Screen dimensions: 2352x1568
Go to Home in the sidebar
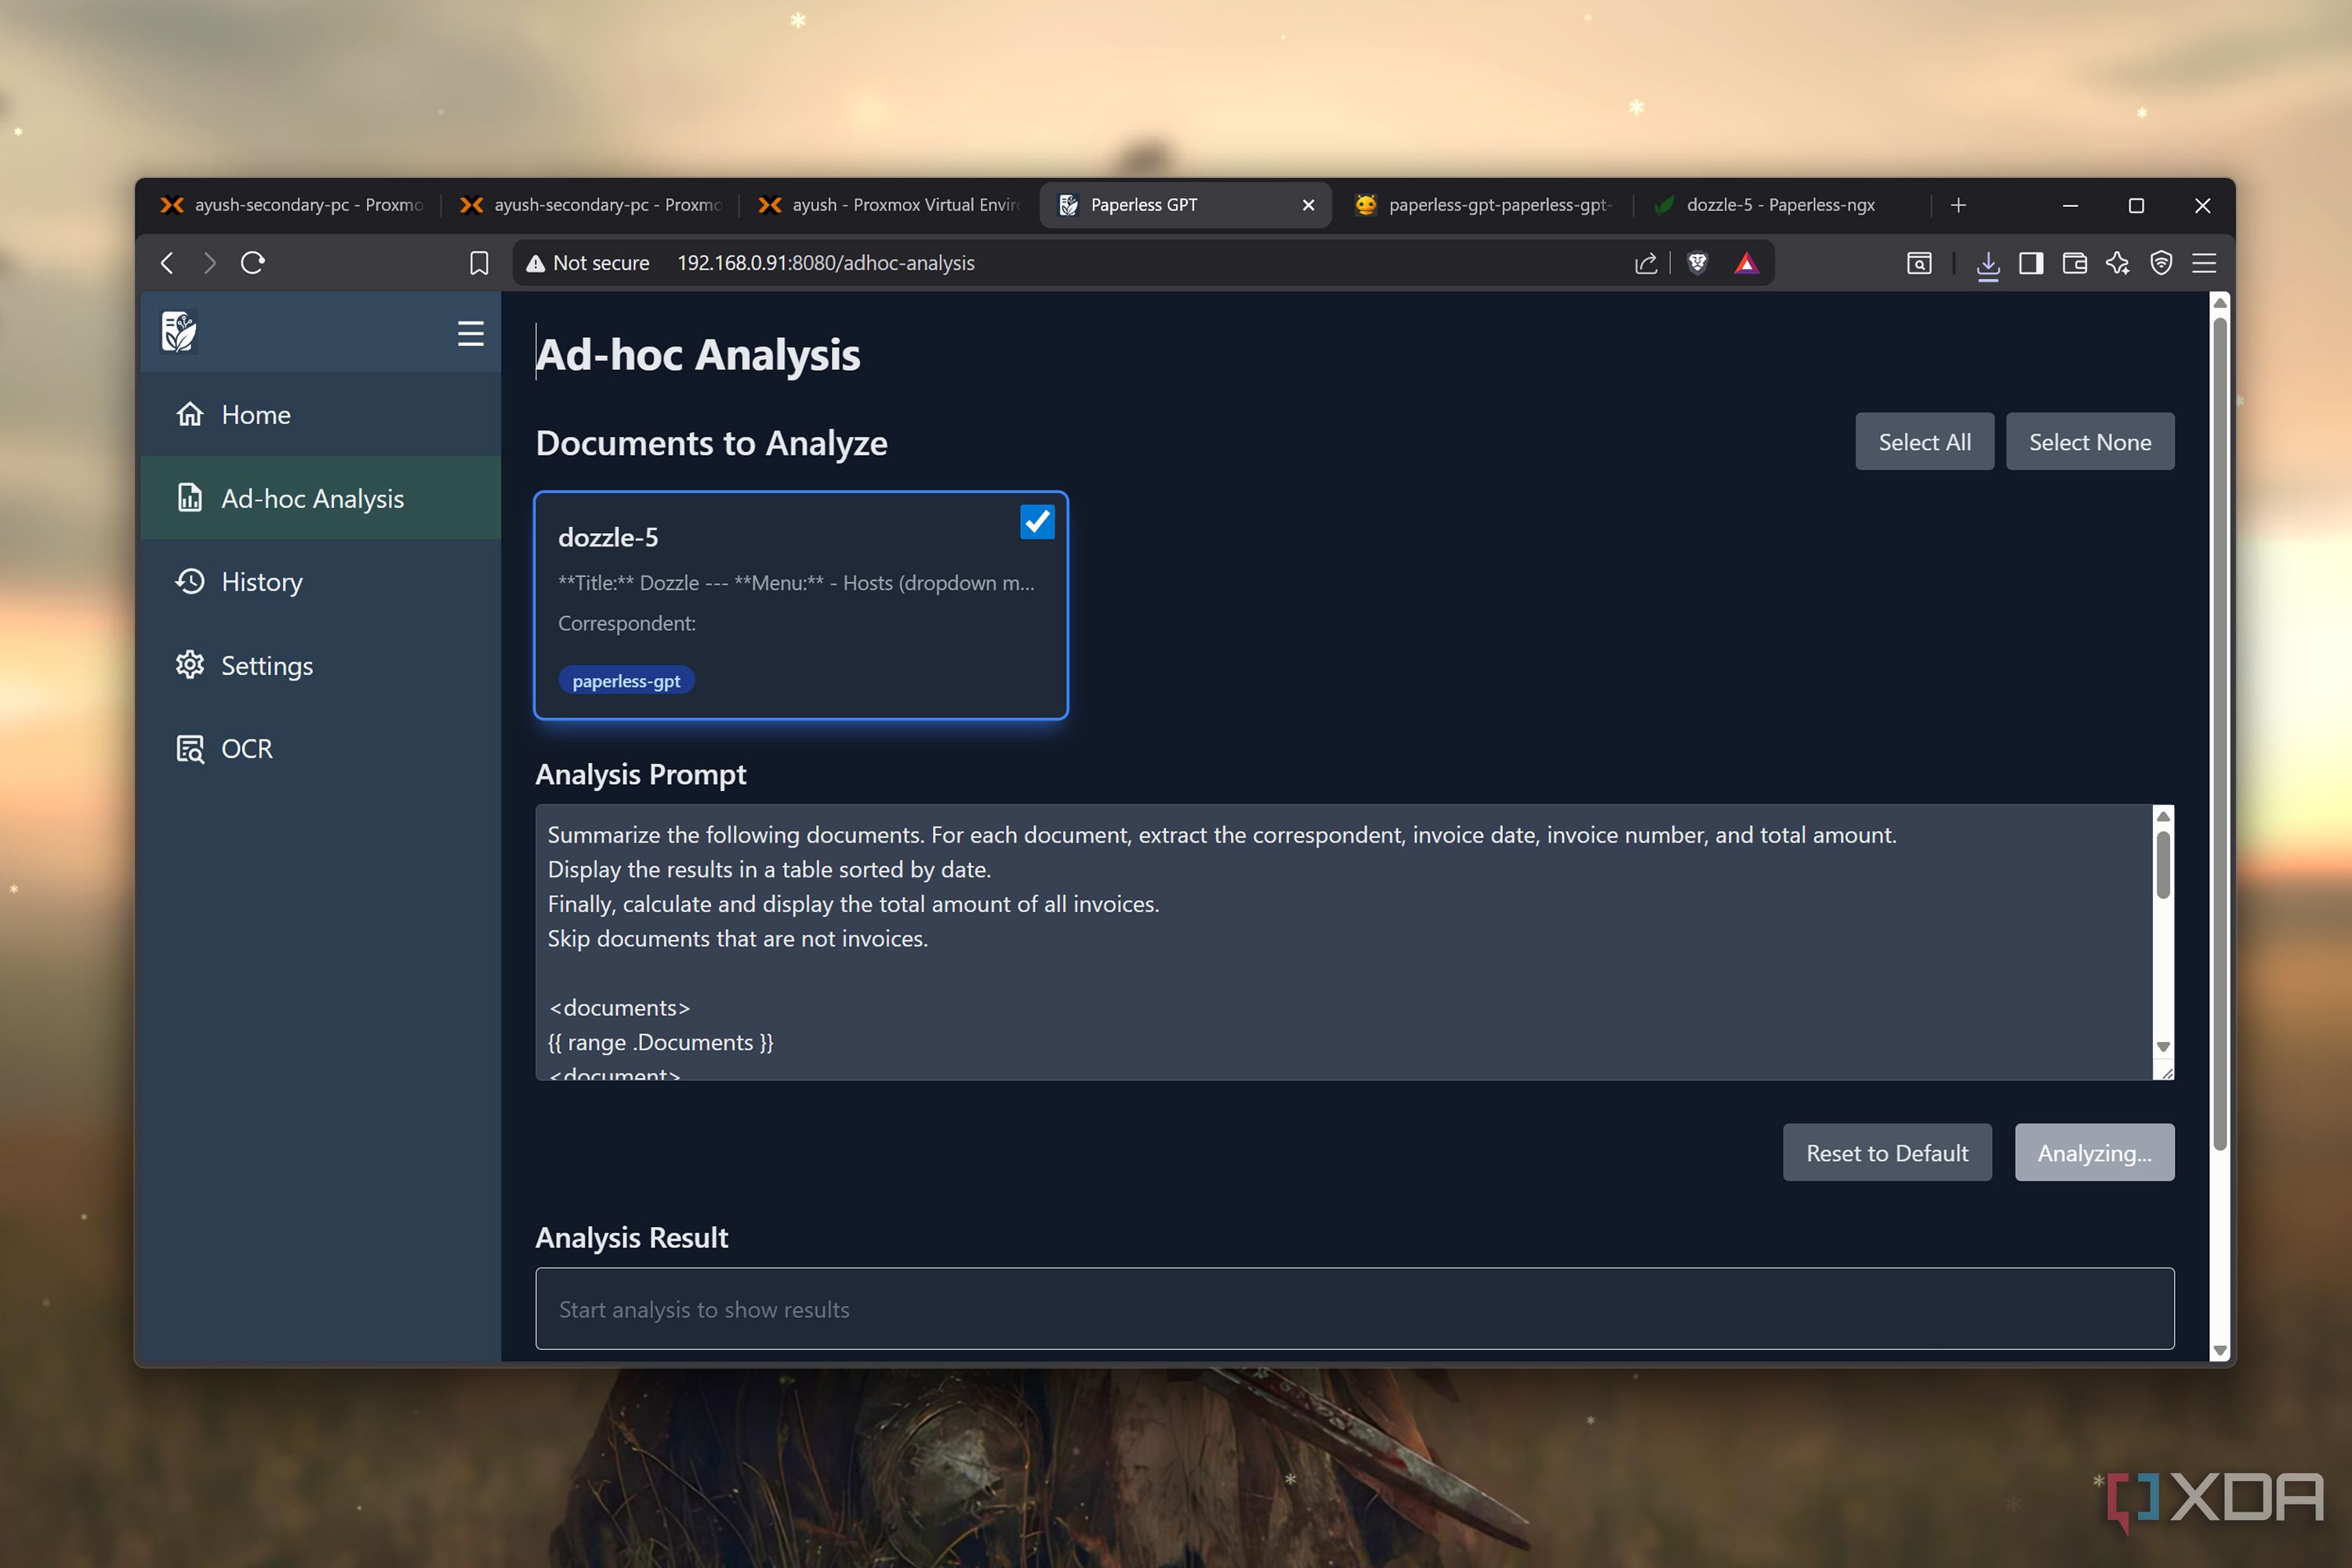tap(320, 414)
